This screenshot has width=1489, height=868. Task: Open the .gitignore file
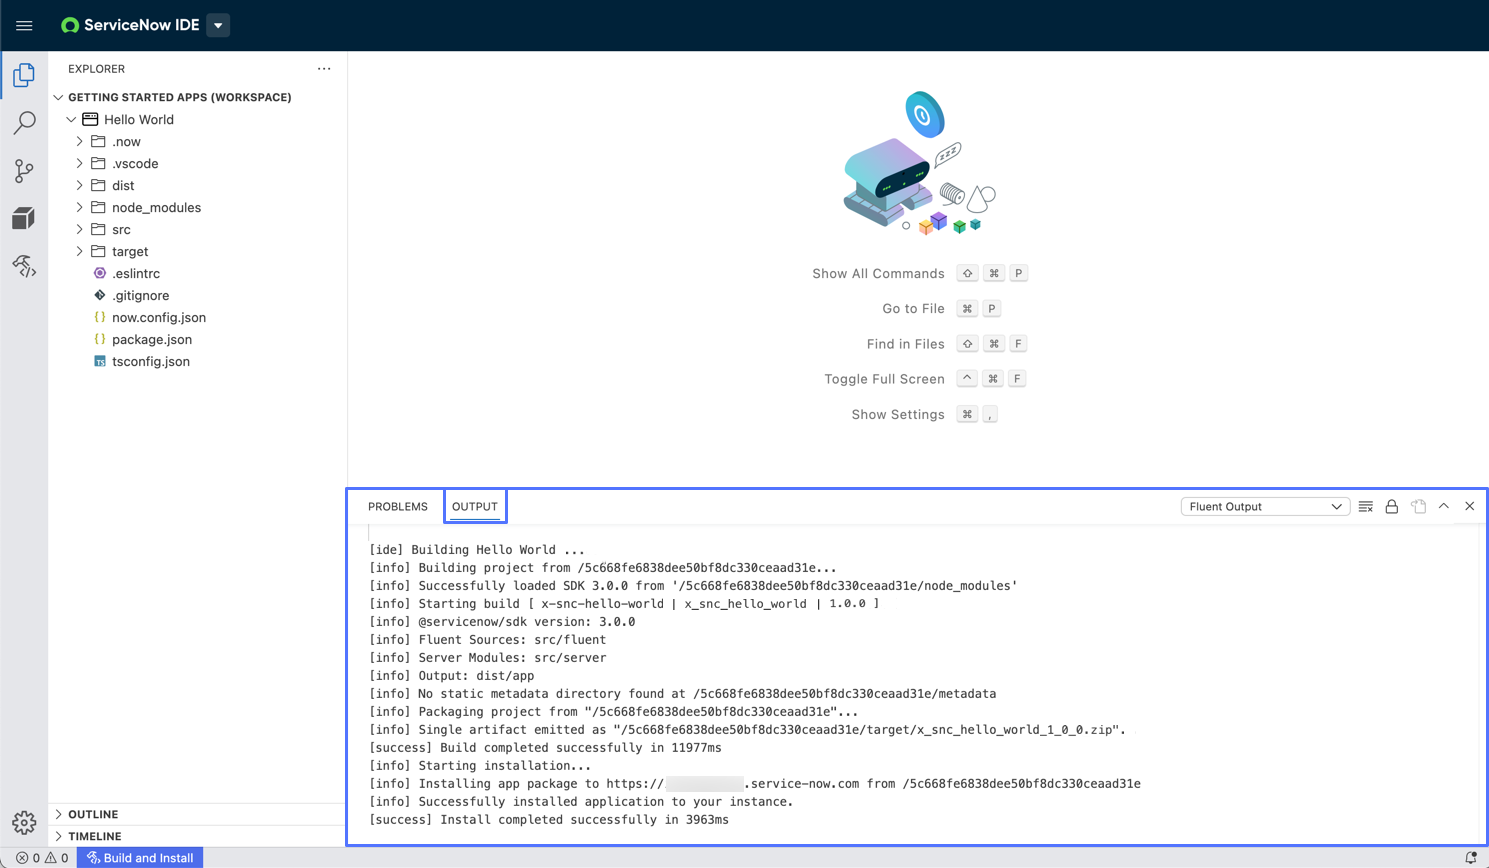[141, 295]
